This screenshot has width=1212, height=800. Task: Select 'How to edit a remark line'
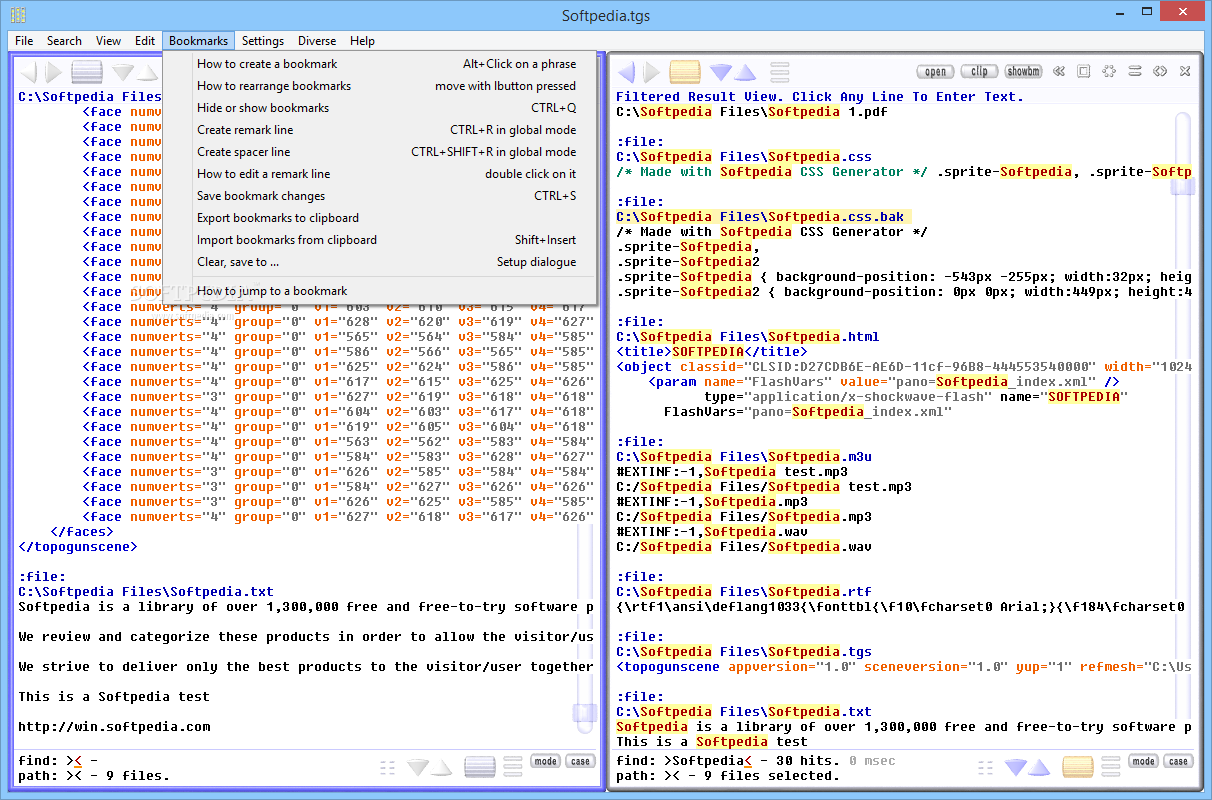[380, 174]
